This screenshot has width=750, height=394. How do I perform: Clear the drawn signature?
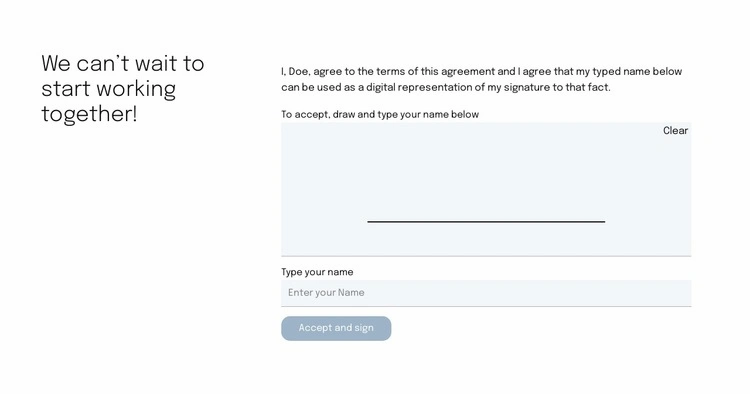(x=675, y=131)
